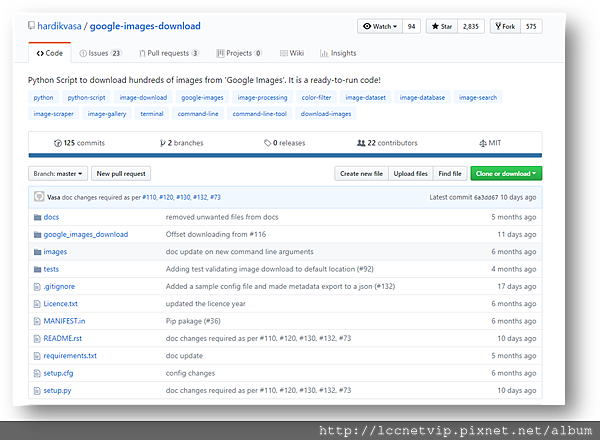The width and height of the screenshot is (600, 440).
Task: Fork the repository
Action: (505, 26)
